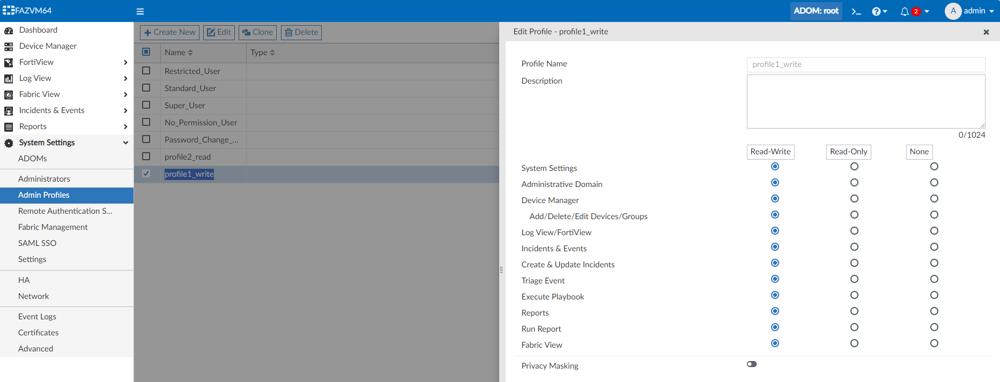This screenshot has height=382, width=1000.
Task: Select the Standard_User row name
Action: coord(190,88)
